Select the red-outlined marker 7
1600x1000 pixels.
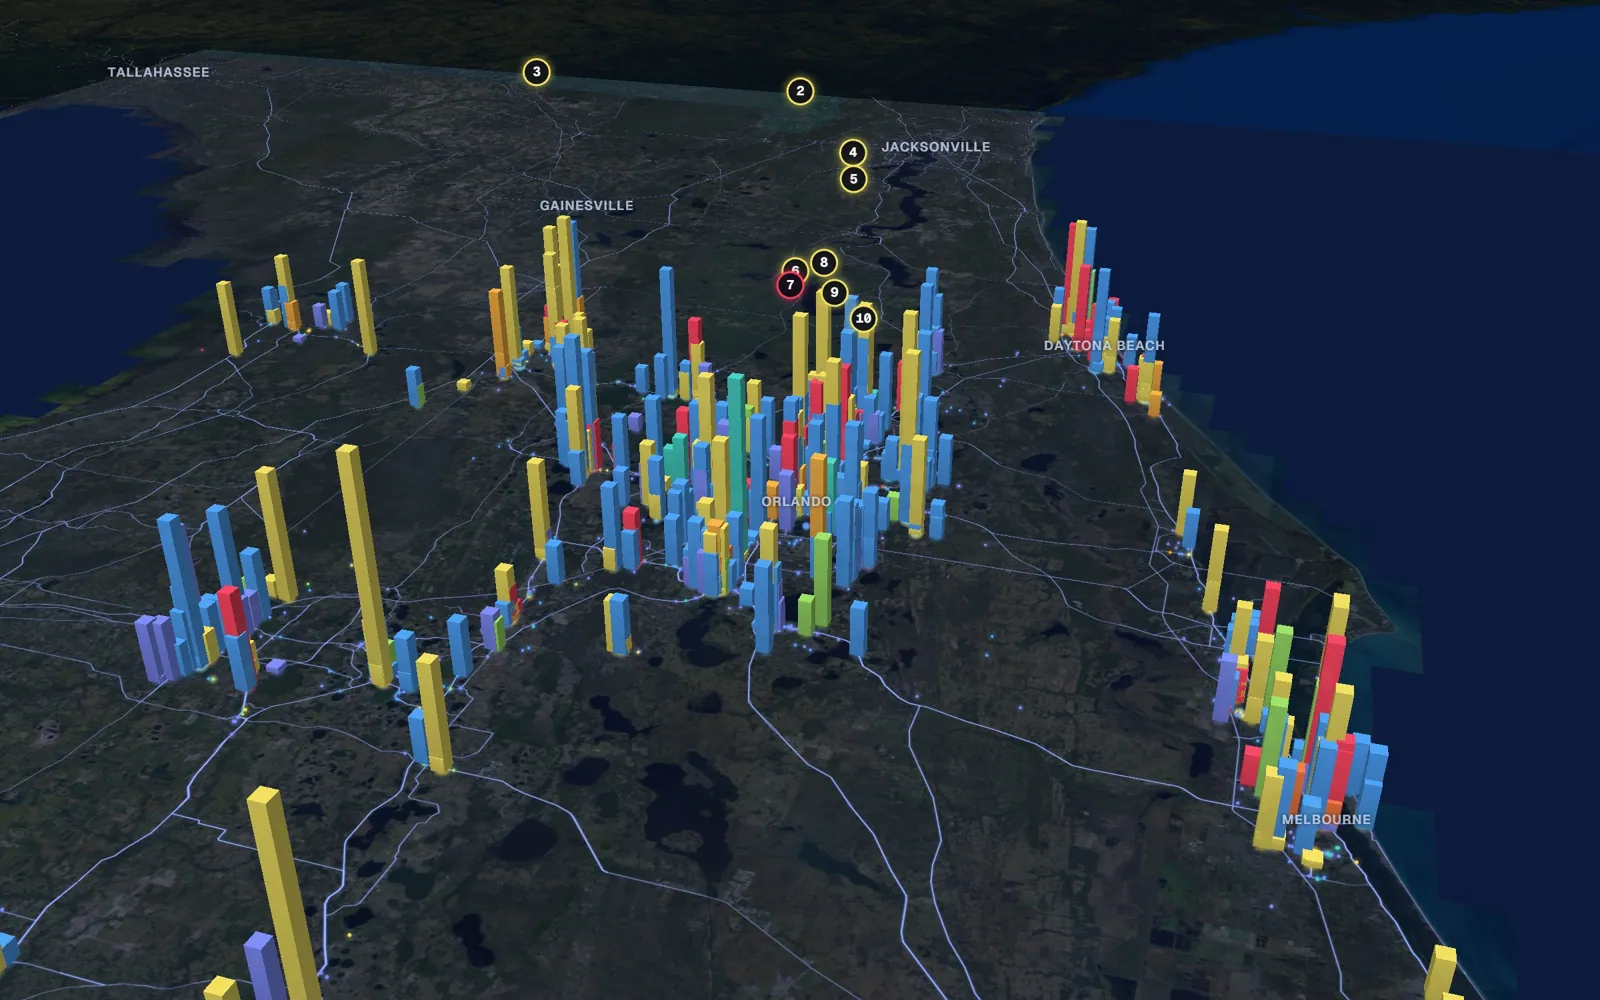click(790, 285)
